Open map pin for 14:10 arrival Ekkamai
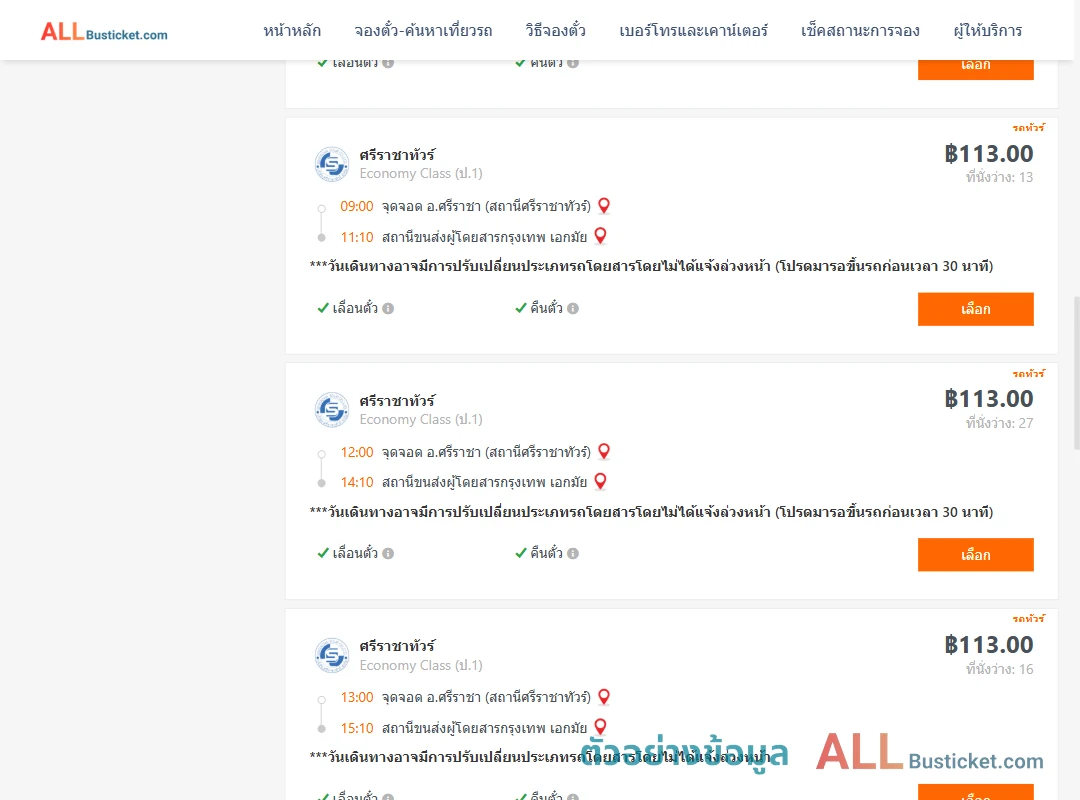 pyautogui.click(x=601, y=482)
